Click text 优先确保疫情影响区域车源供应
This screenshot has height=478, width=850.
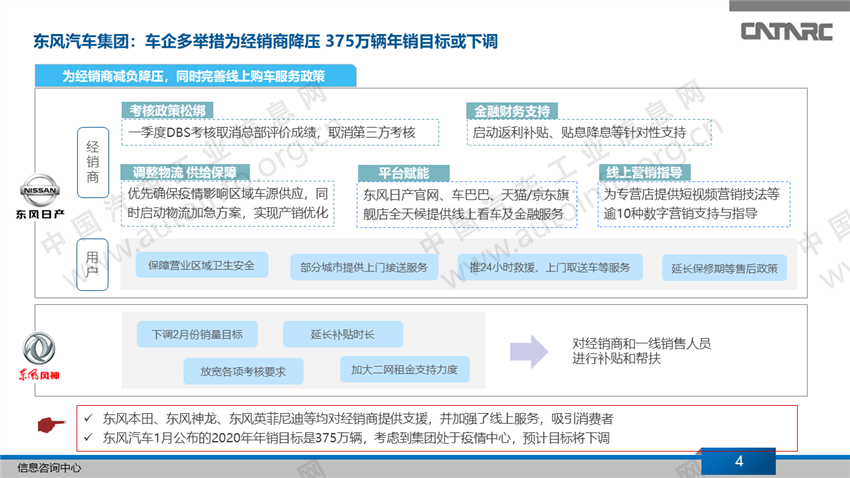(228, 203)
